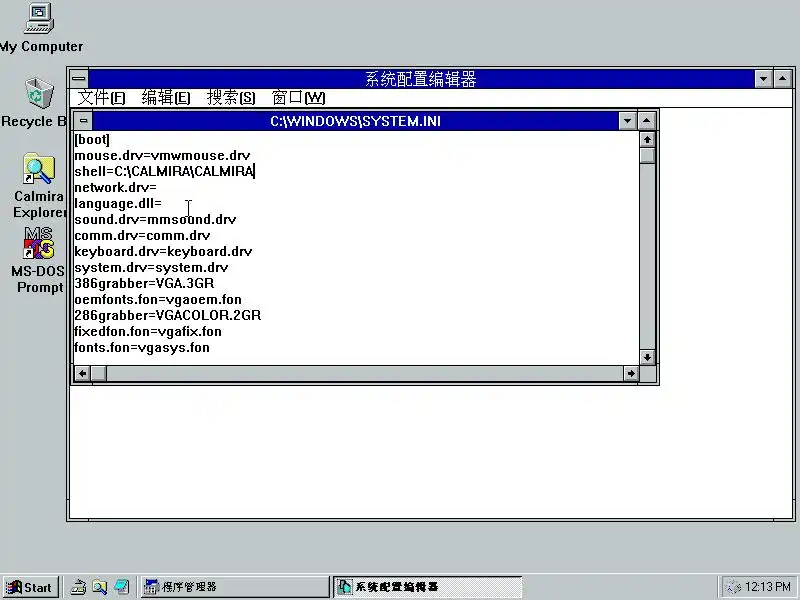Open the 系统配置编辑器 window control menu

(79, 79)
